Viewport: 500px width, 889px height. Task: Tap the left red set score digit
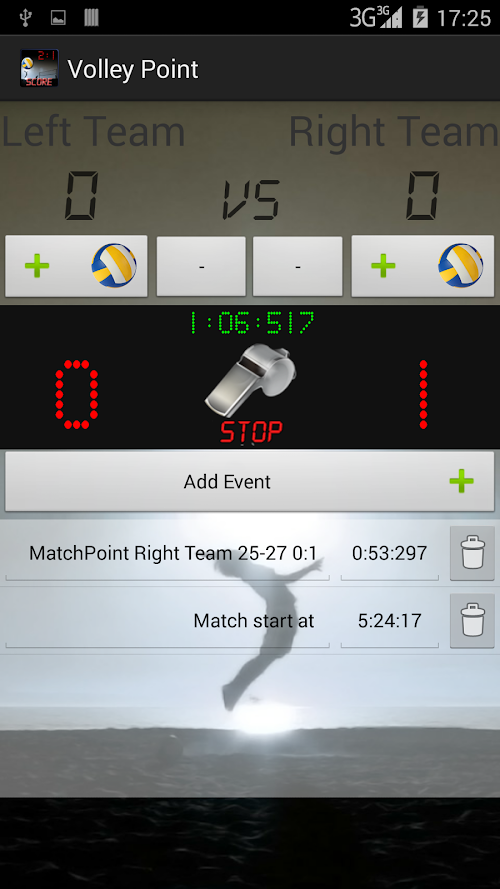(77, 394)
